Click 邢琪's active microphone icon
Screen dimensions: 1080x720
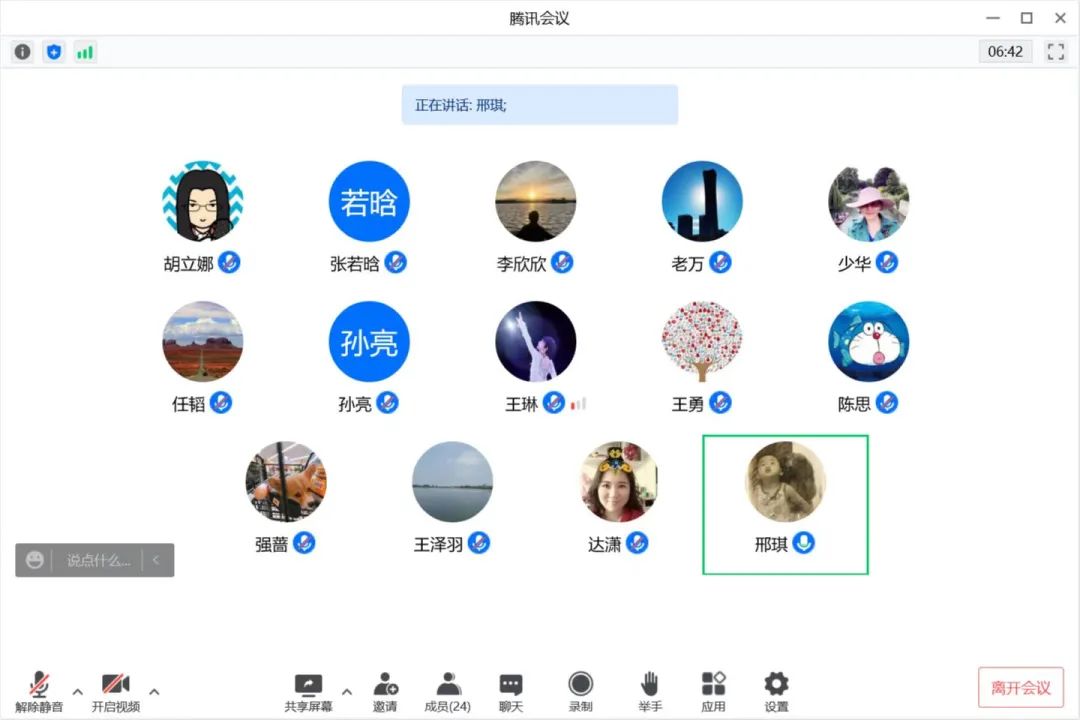tap(804, 543)
